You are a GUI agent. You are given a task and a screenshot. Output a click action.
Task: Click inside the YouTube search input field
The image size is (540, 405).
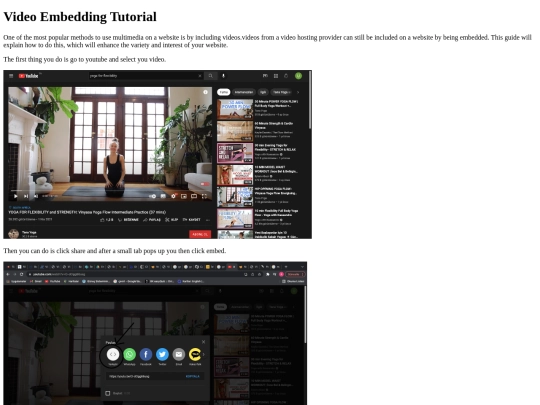click(143, 76)
